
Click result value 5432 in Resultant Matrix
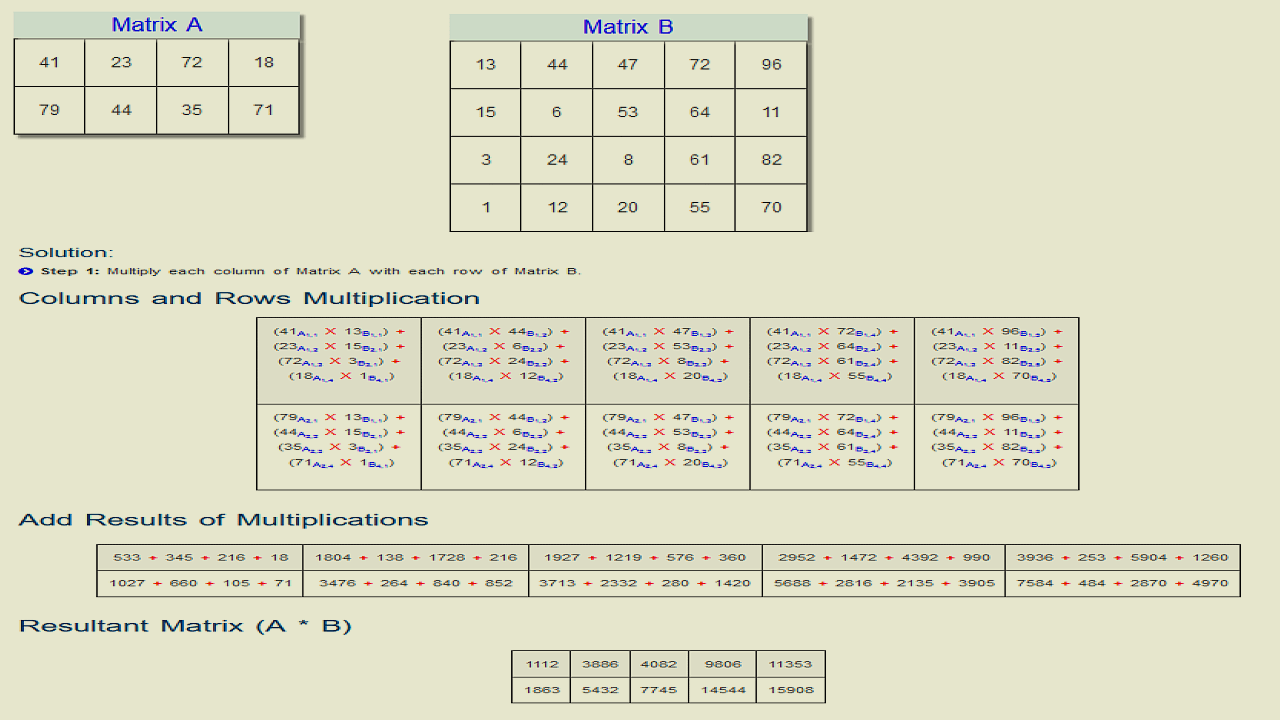click(x=600, y=690)
